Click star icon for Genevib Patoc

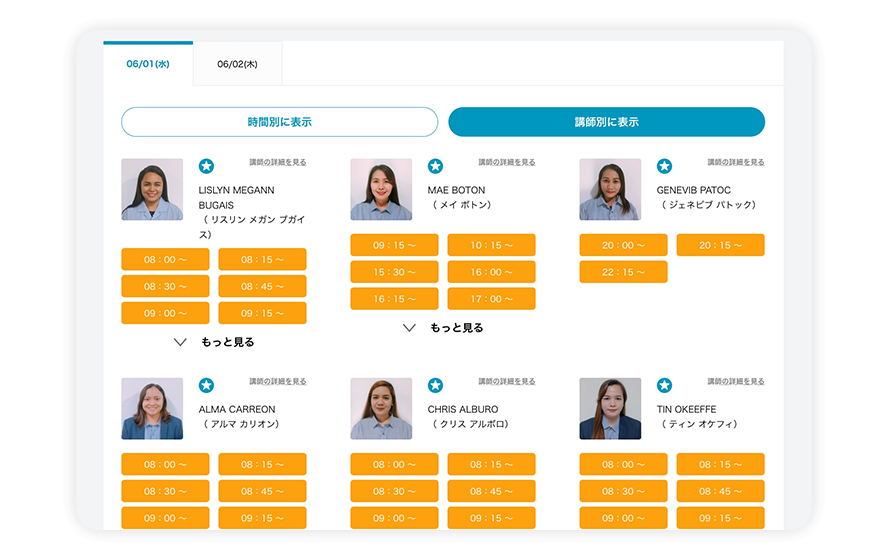click(x=664, y=166)
